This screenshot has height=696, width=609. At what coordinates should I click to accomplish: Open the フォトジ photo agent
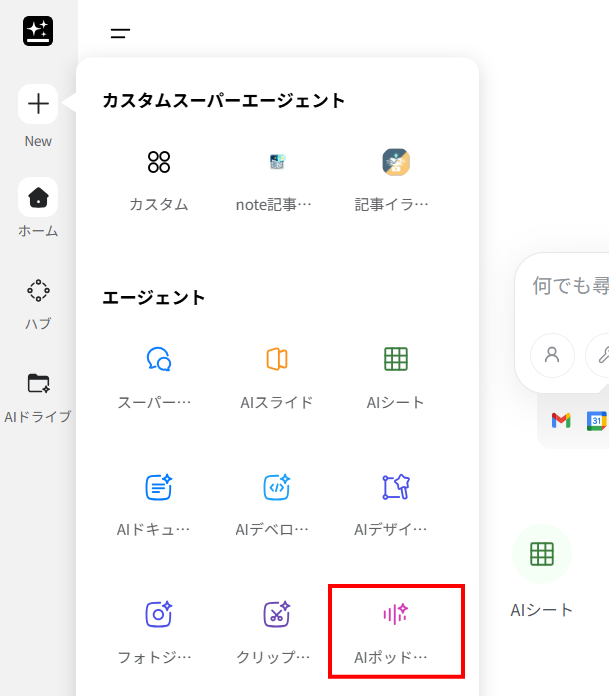click(x=159, y=629)
